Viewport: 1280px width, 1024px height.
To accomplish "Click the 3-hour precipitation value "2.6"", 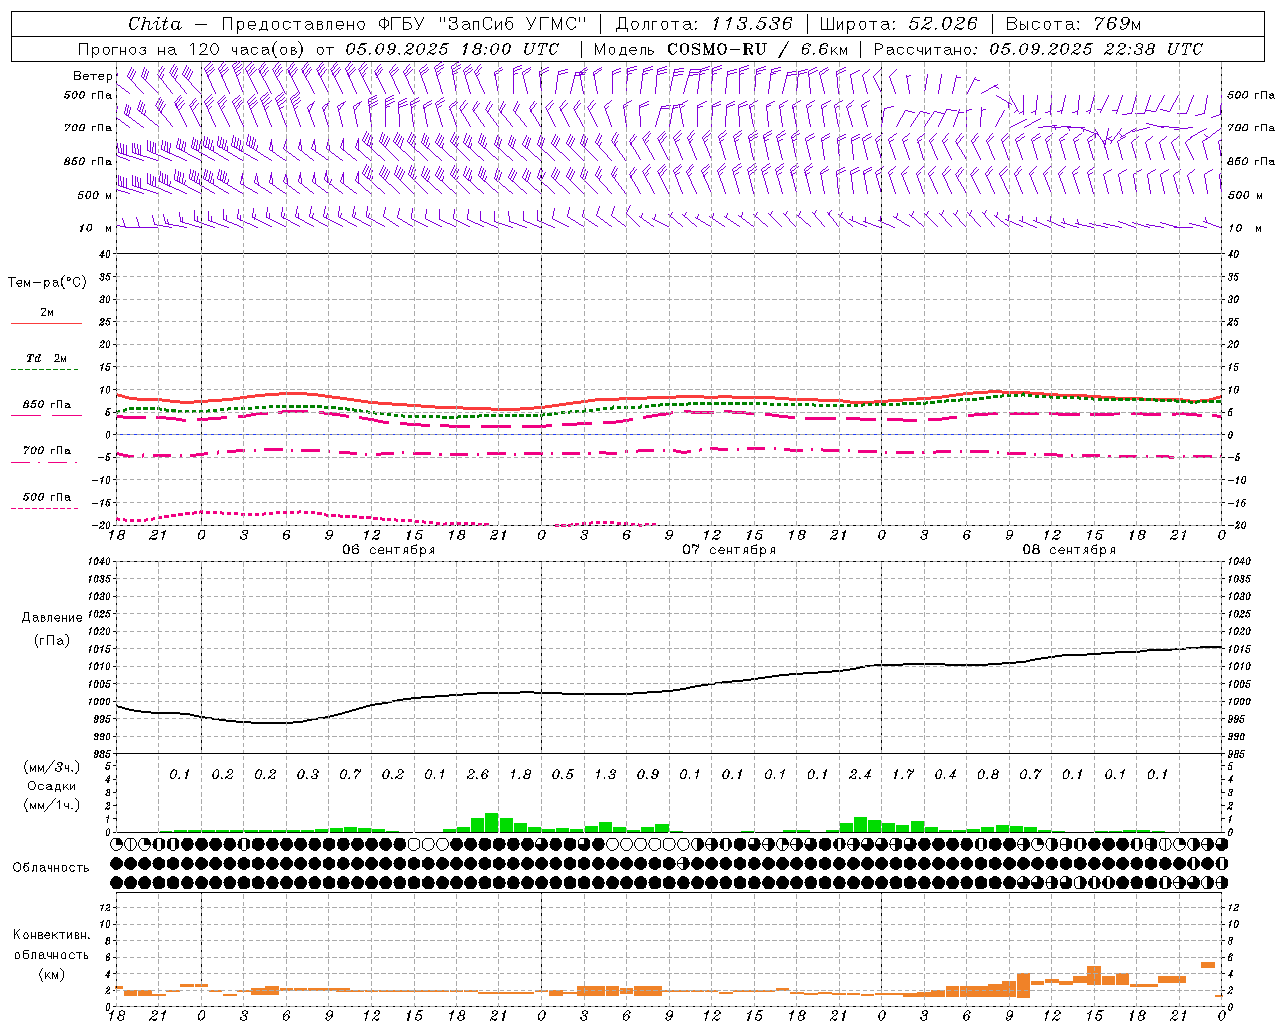I will tap(478, 774).
